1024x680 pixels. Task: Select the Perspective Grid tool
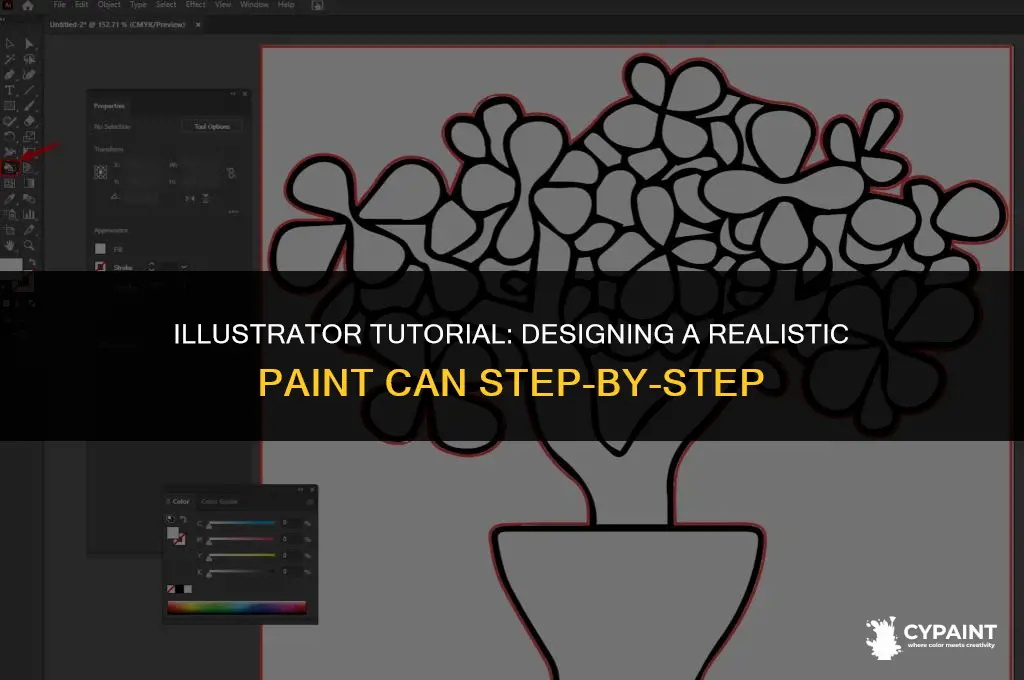point(29,169)
